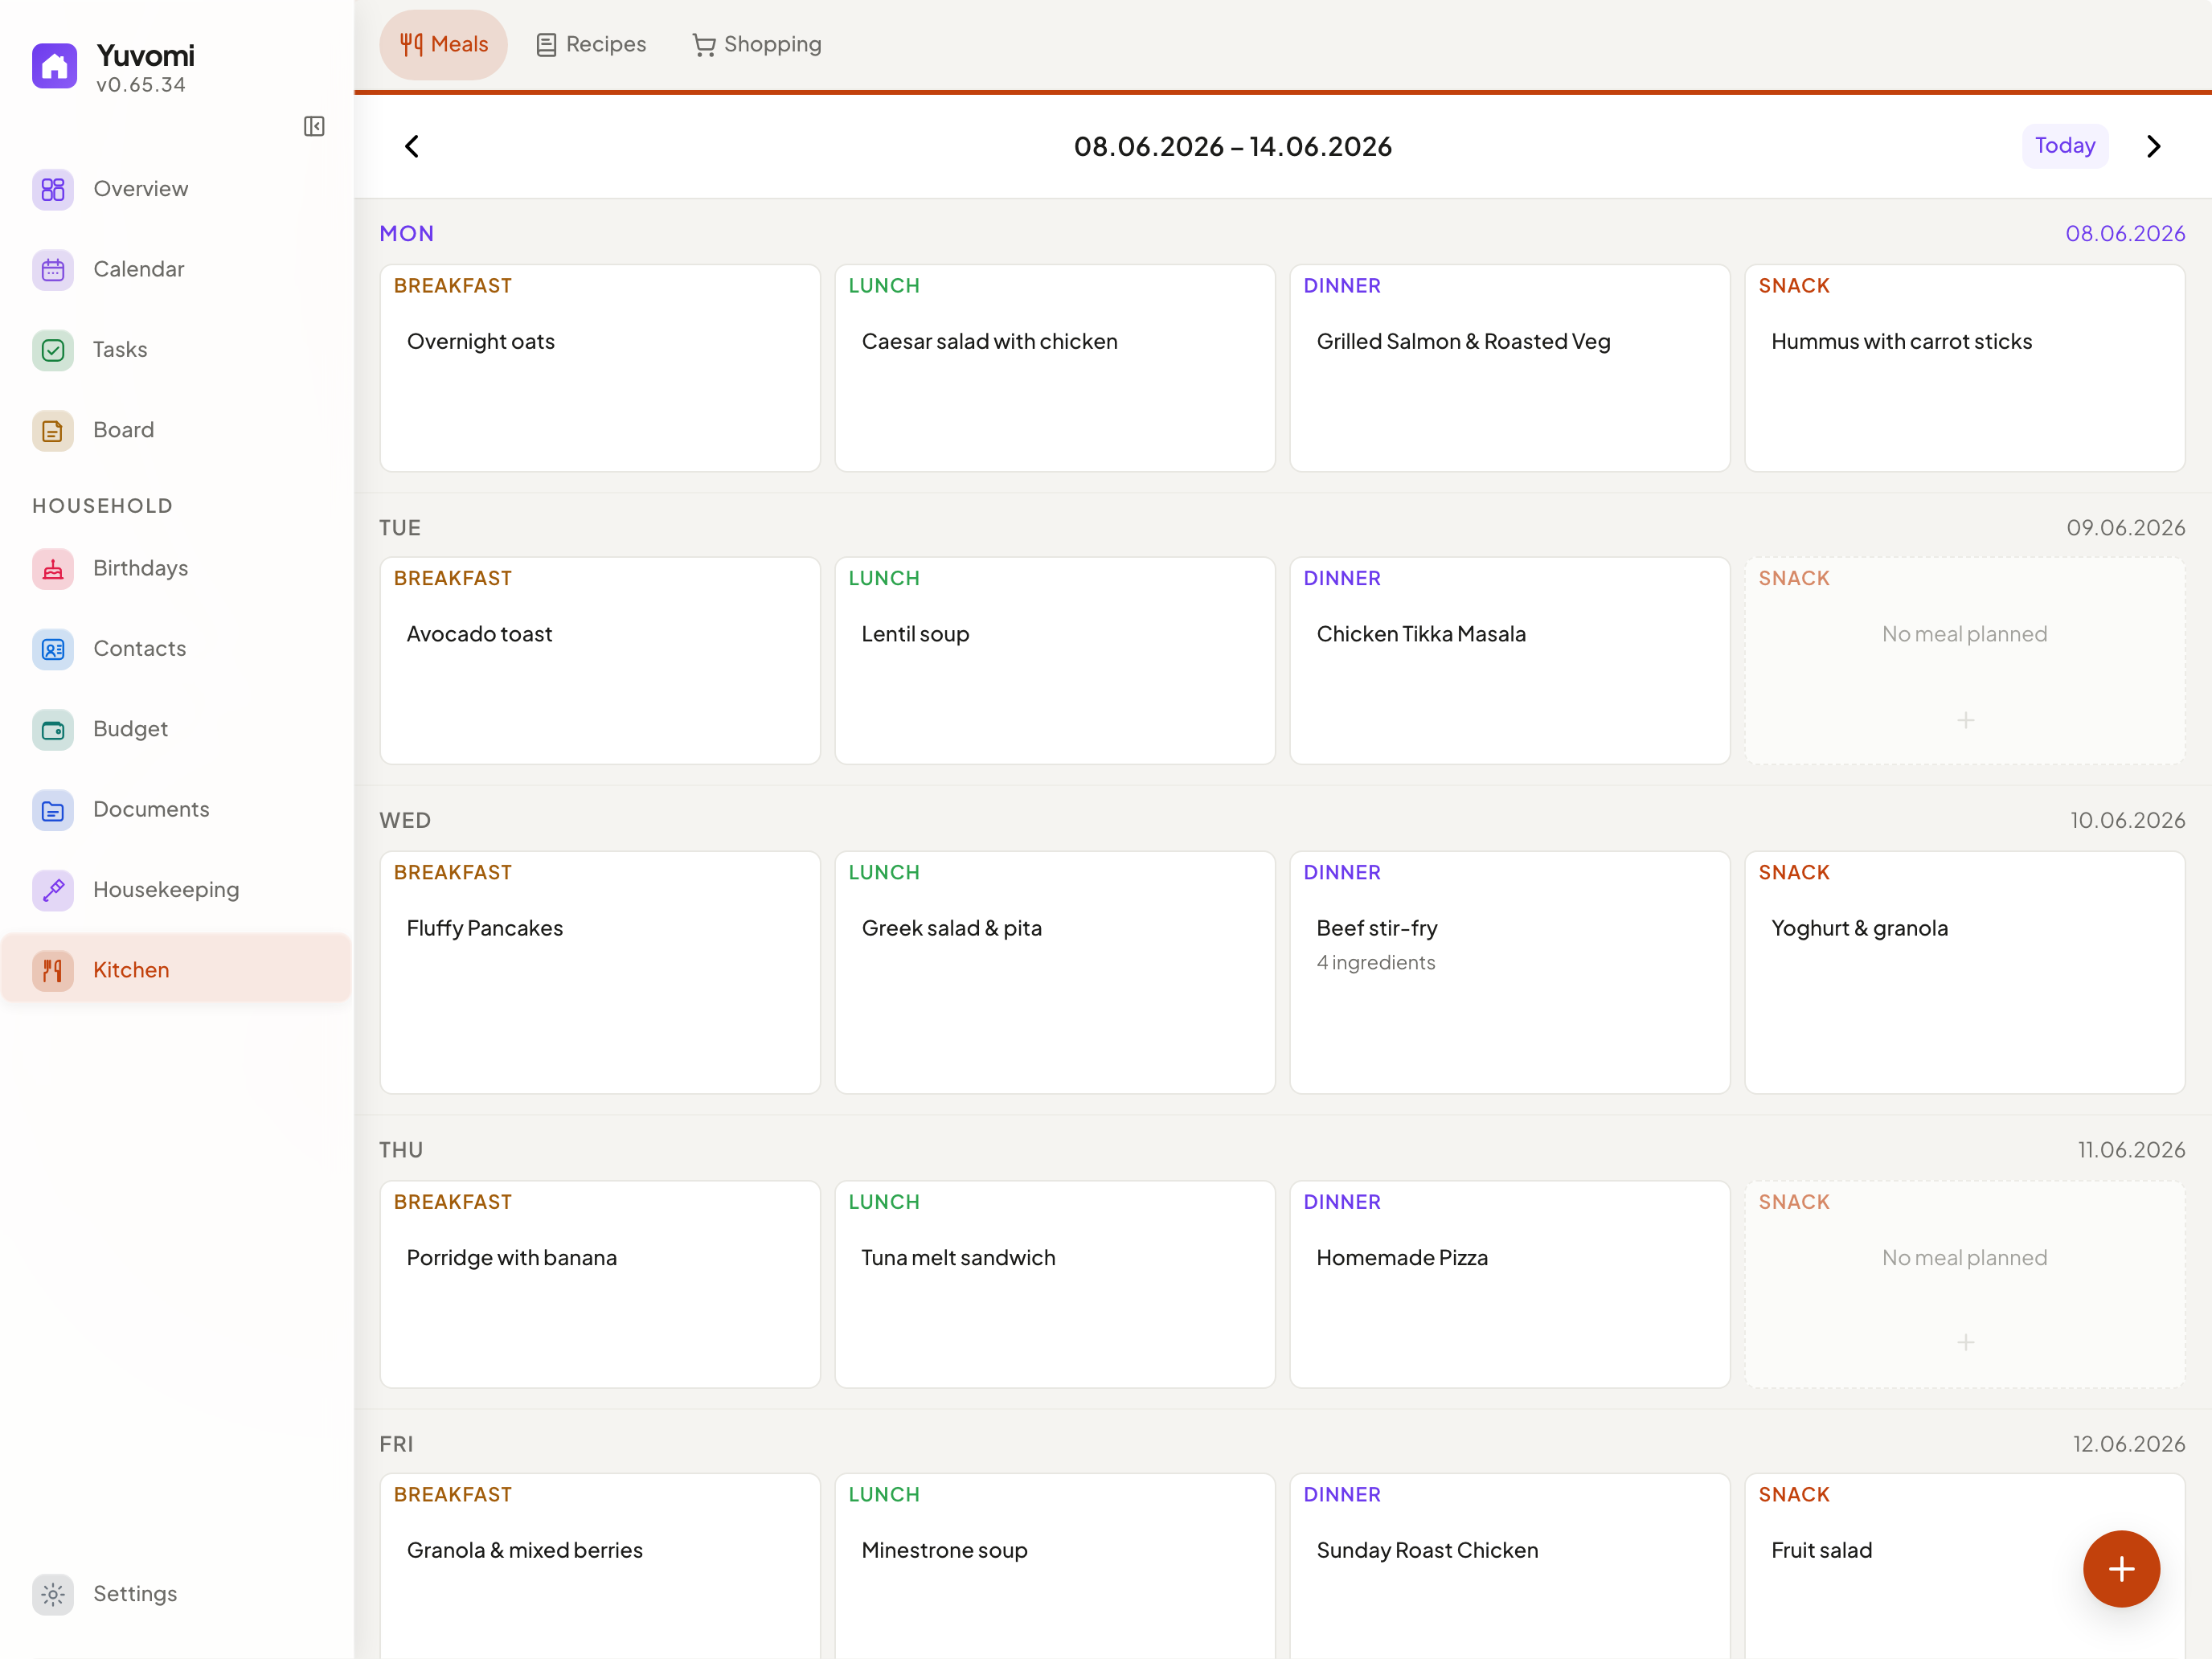Click the TUE day heading
The width and height of the screenshot is (2212, 1659).
[x=400, y=527]
